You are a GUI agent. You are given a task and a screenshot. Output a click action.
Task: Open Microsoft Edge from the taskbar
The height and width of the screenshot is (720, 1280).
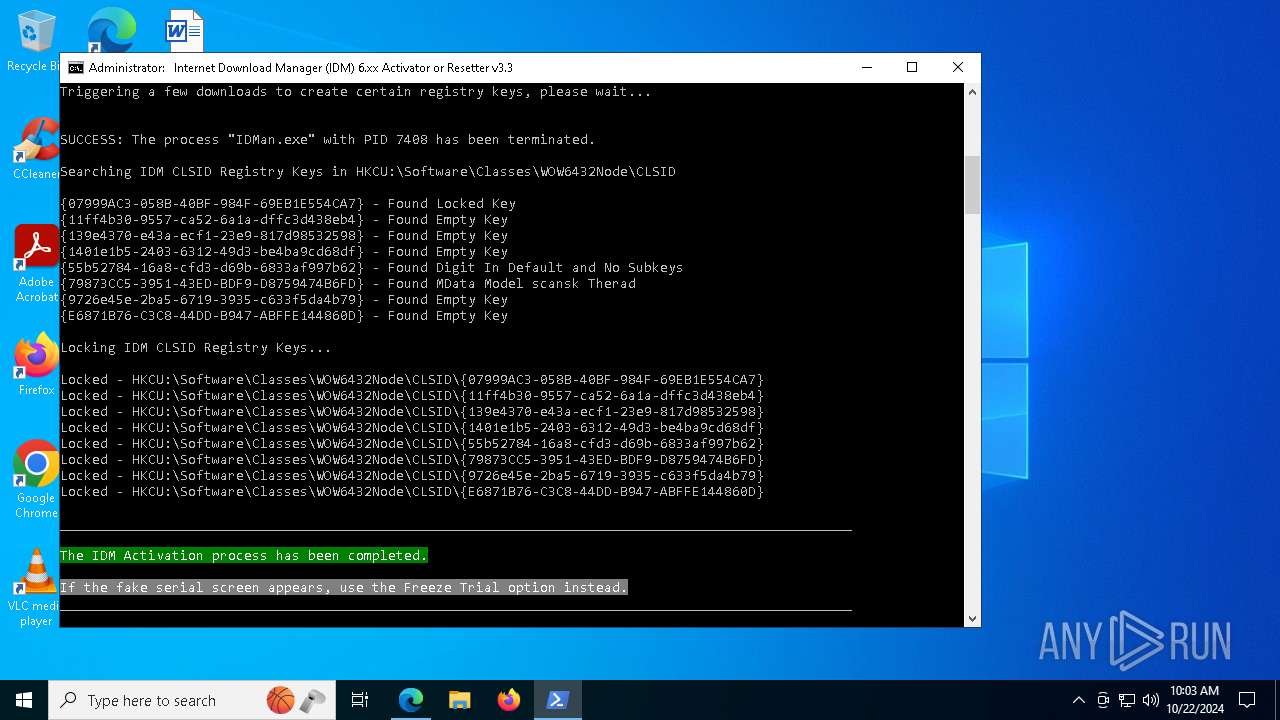coord(411,700)
